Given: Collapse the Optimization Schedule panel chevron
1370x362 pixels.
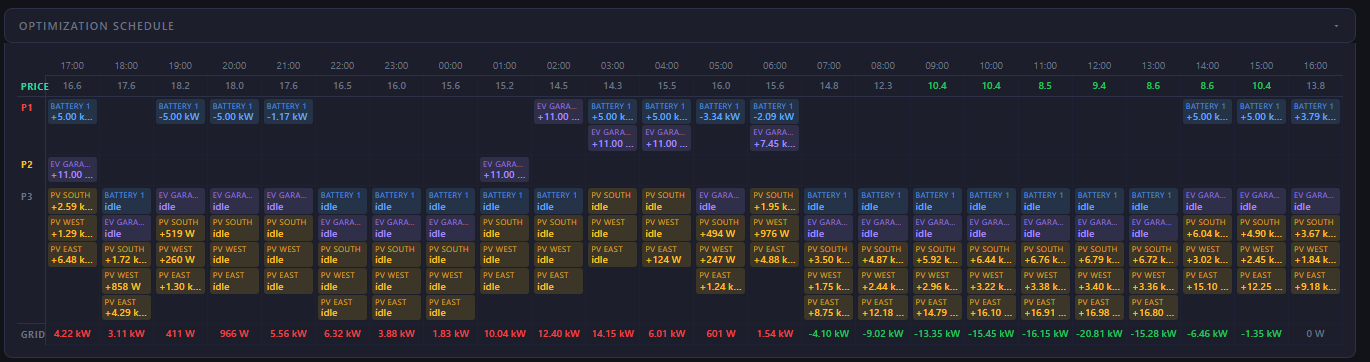Looking at the screenshot, I should click(1336, 25).
